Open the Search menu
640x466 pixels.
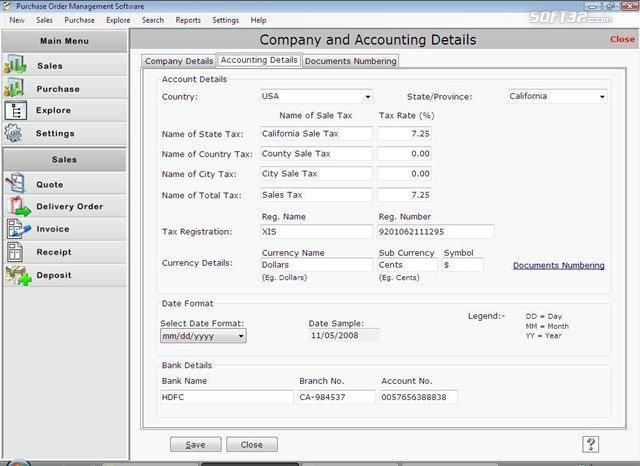coord(153,20)
